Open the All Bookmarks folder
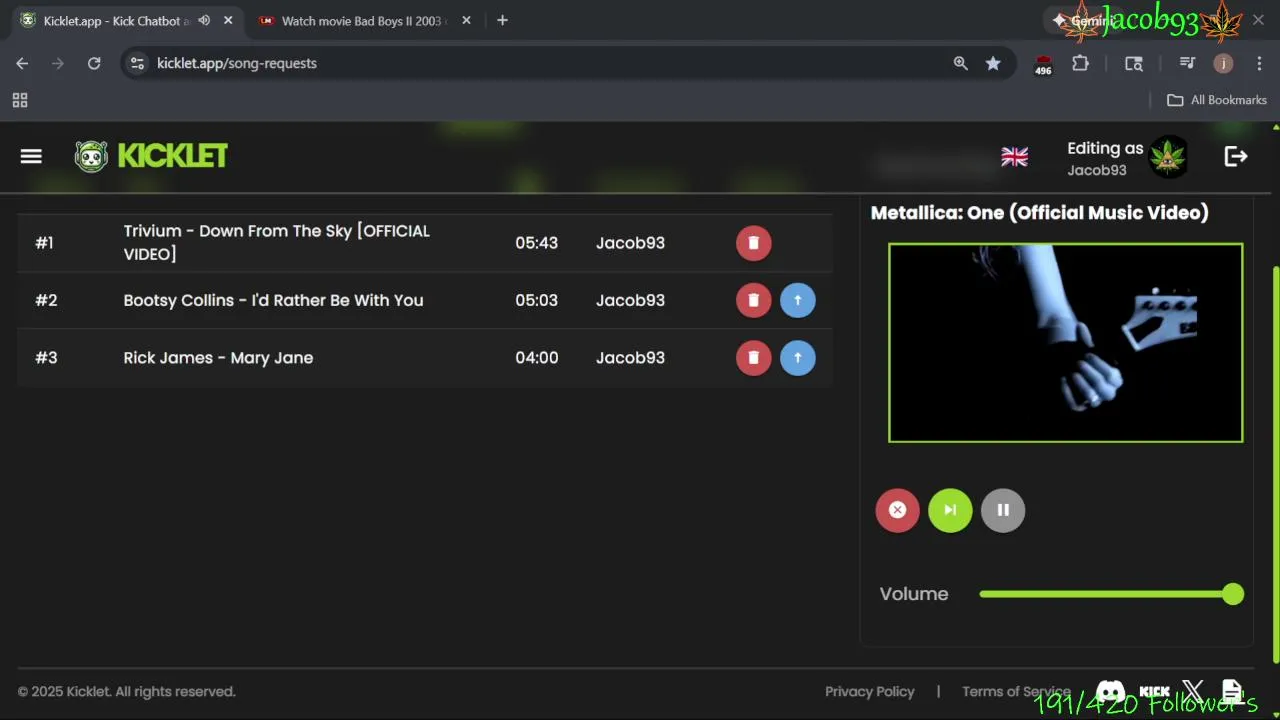1280x720 pixels. (1217, 100)
